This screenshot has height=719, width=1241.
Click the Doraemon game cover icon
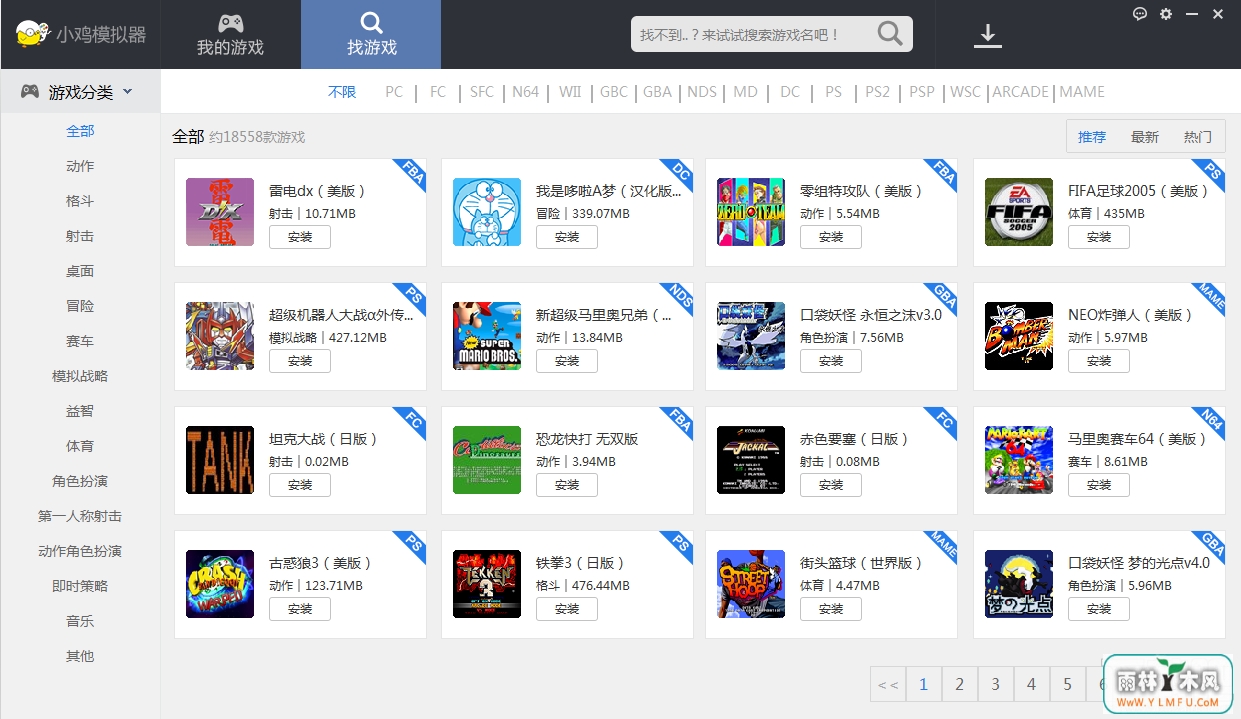tap(487, 212)
